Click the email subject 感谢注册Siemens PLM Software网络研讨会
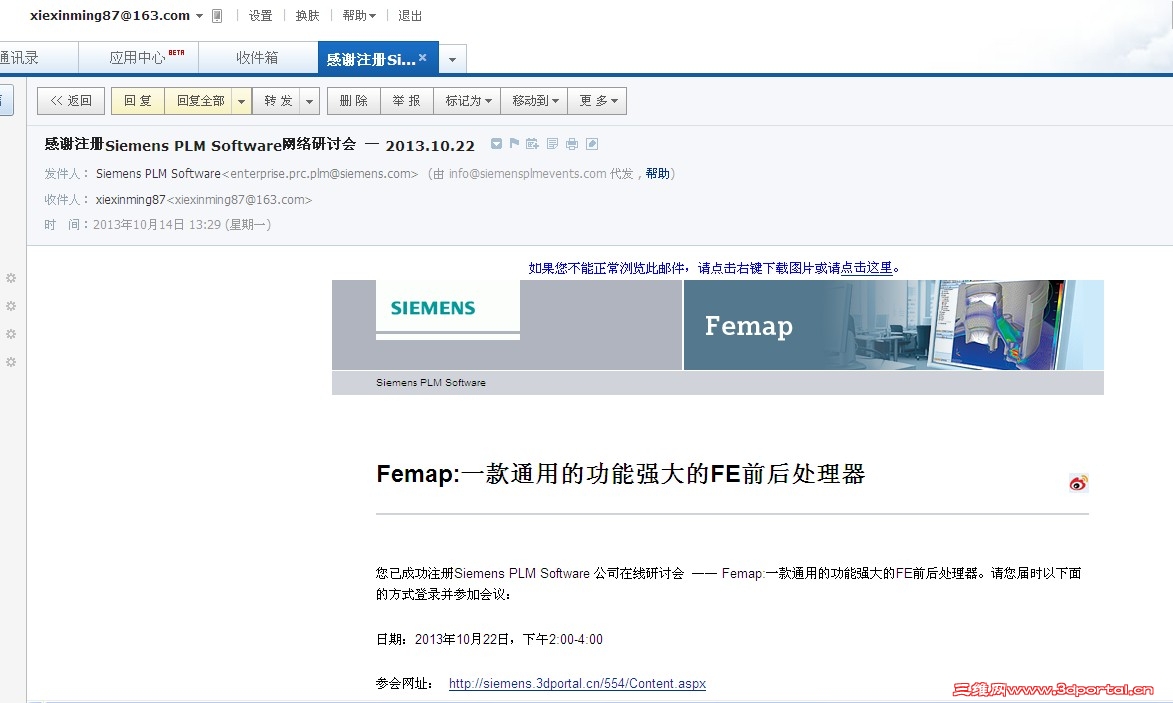 click(x=200, y=144)
